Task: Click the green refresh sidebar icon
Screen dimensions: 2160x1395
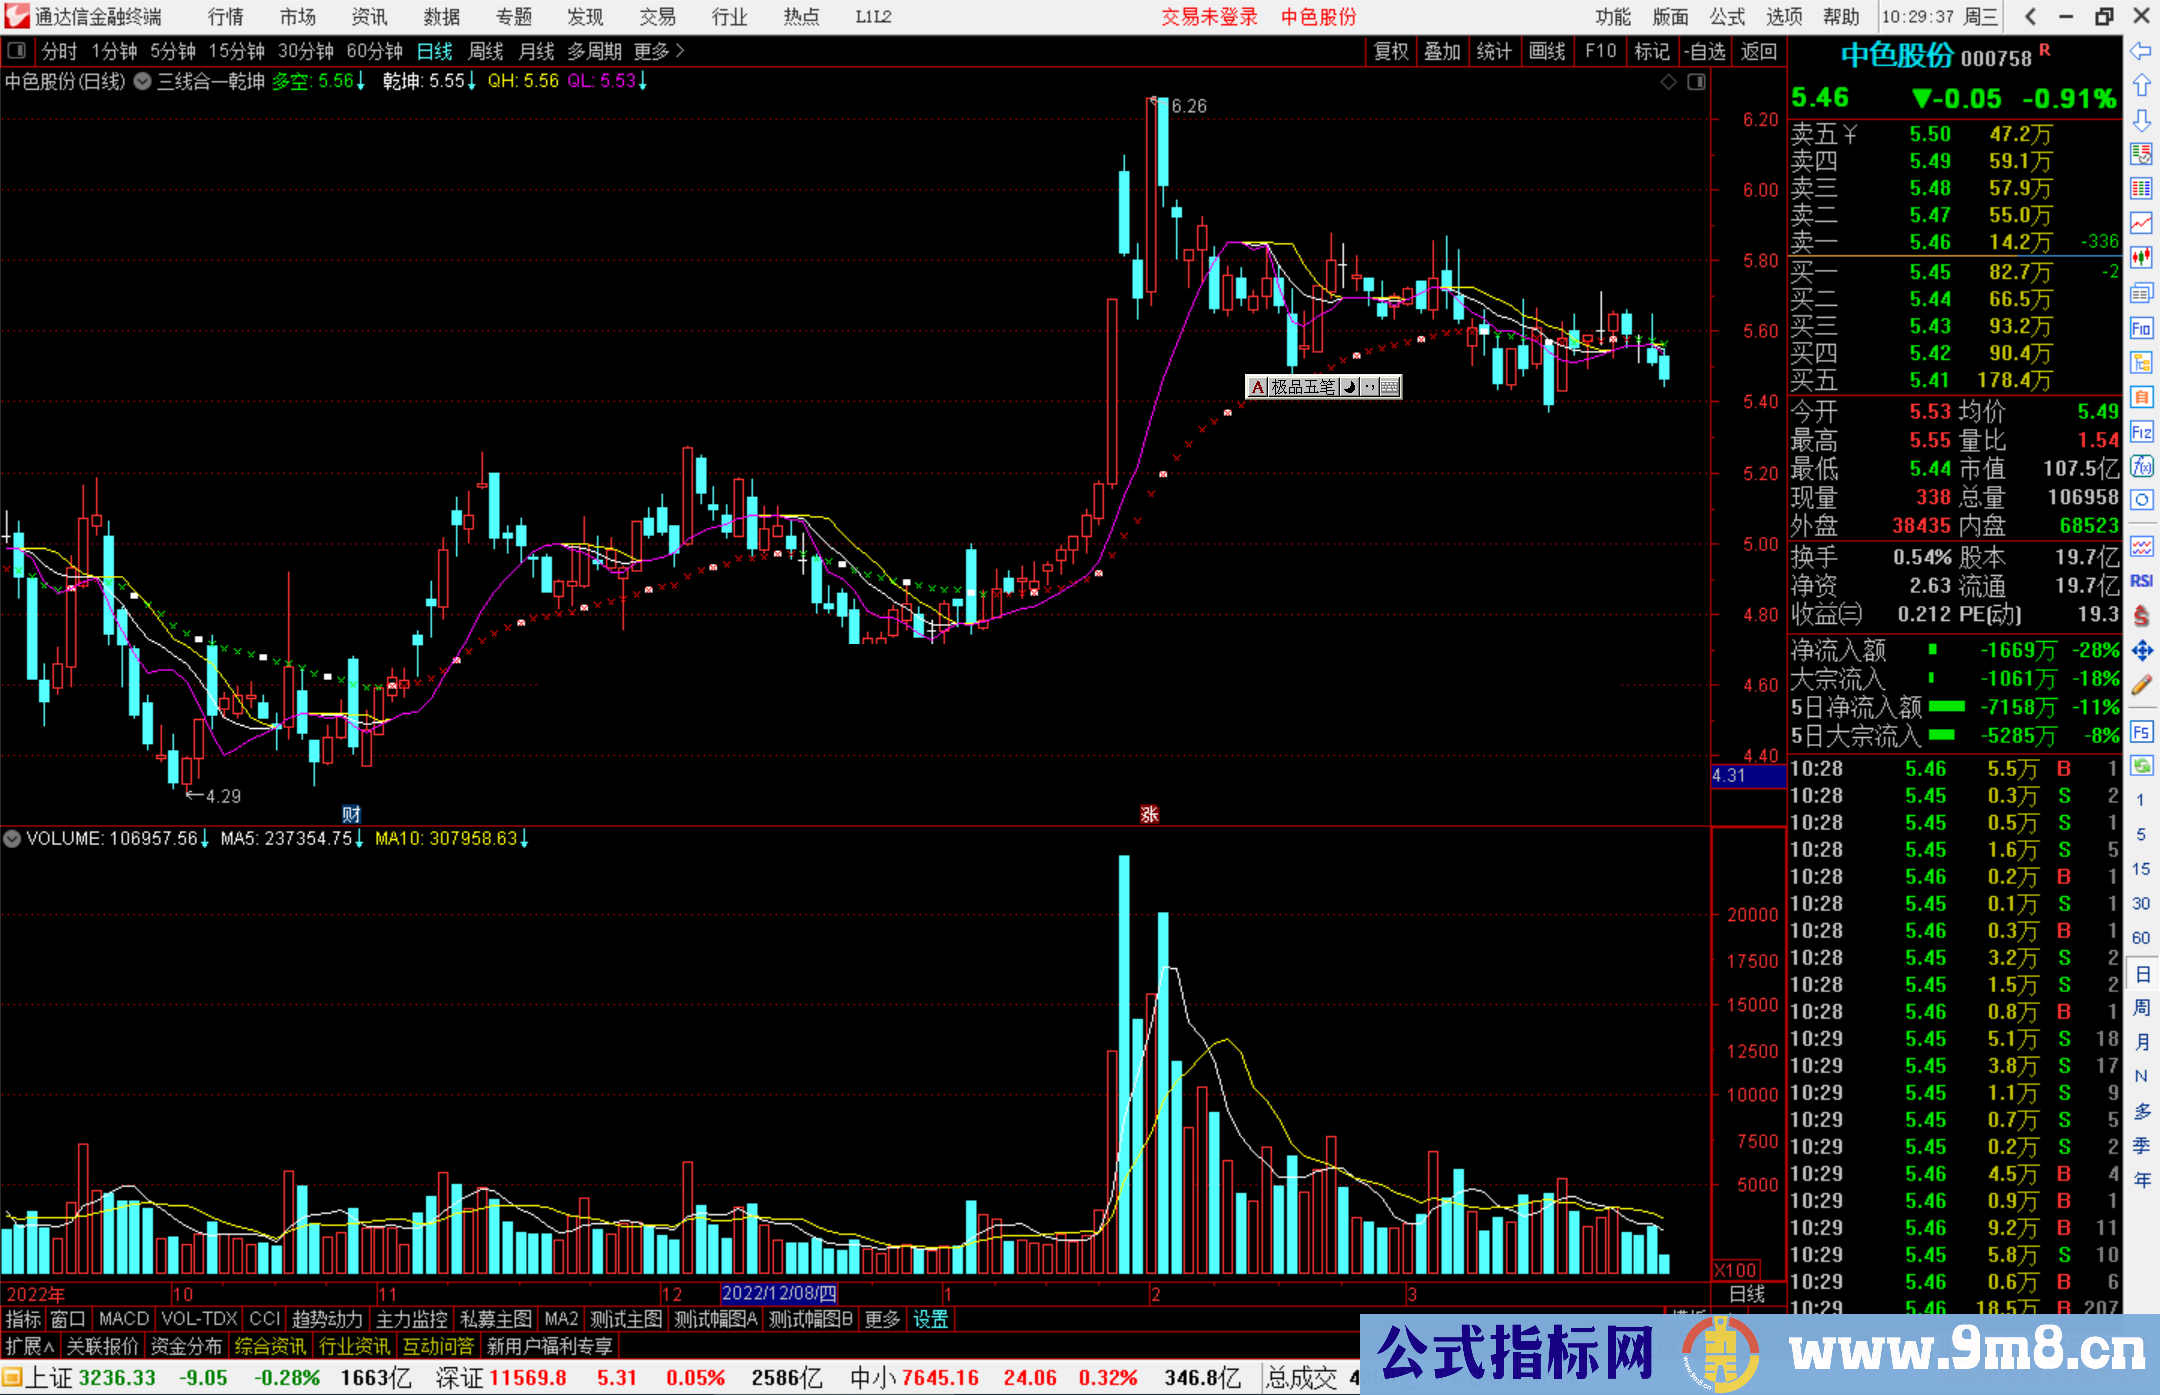Action: point(2141,766)
